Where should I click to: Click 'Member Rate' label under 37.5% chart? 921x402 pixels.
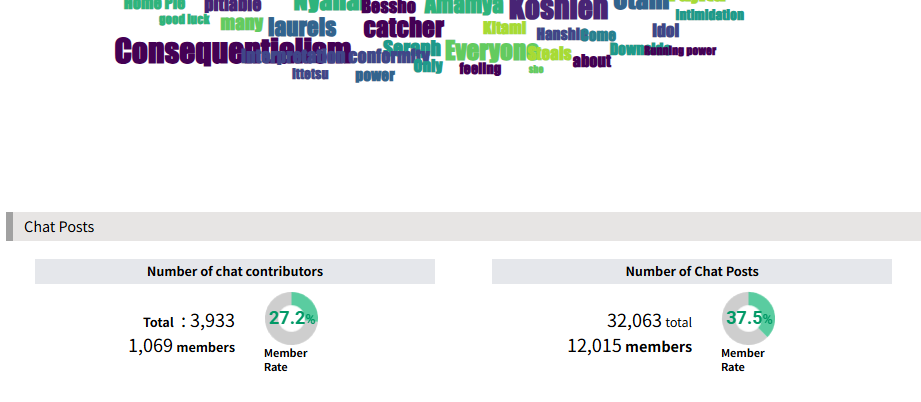coord(742,360)
